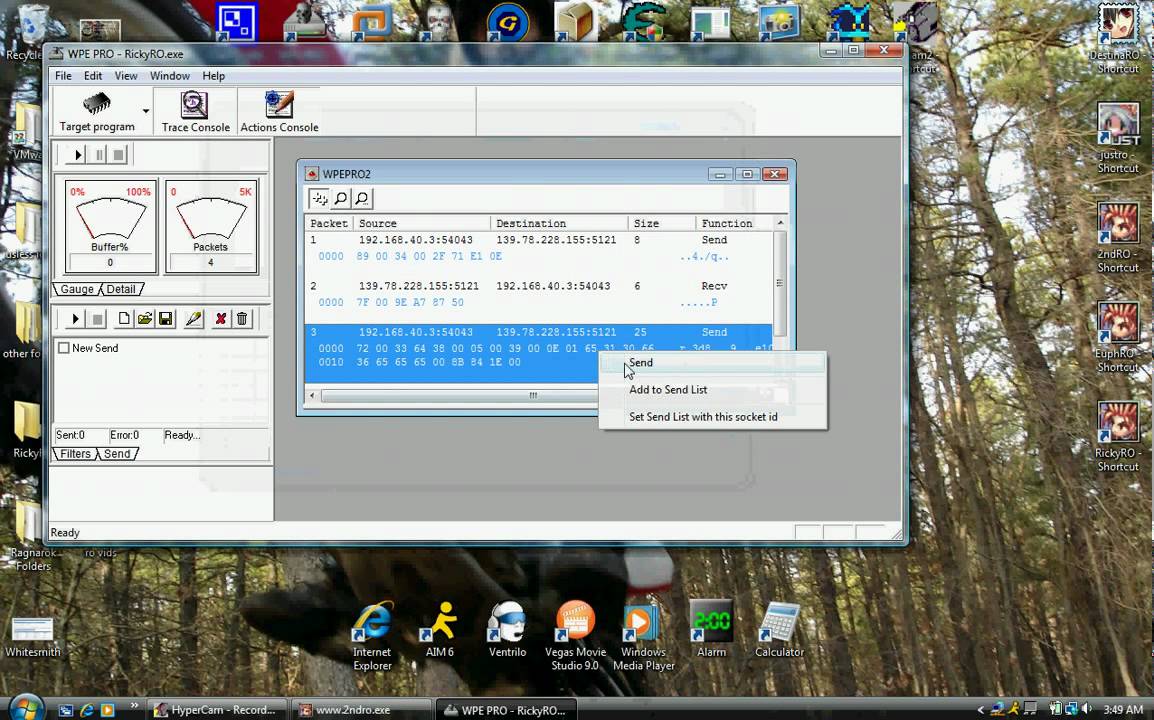Switch to HyperCam taskbar button
Screen dimensions: 1154x720
point(215,710)
